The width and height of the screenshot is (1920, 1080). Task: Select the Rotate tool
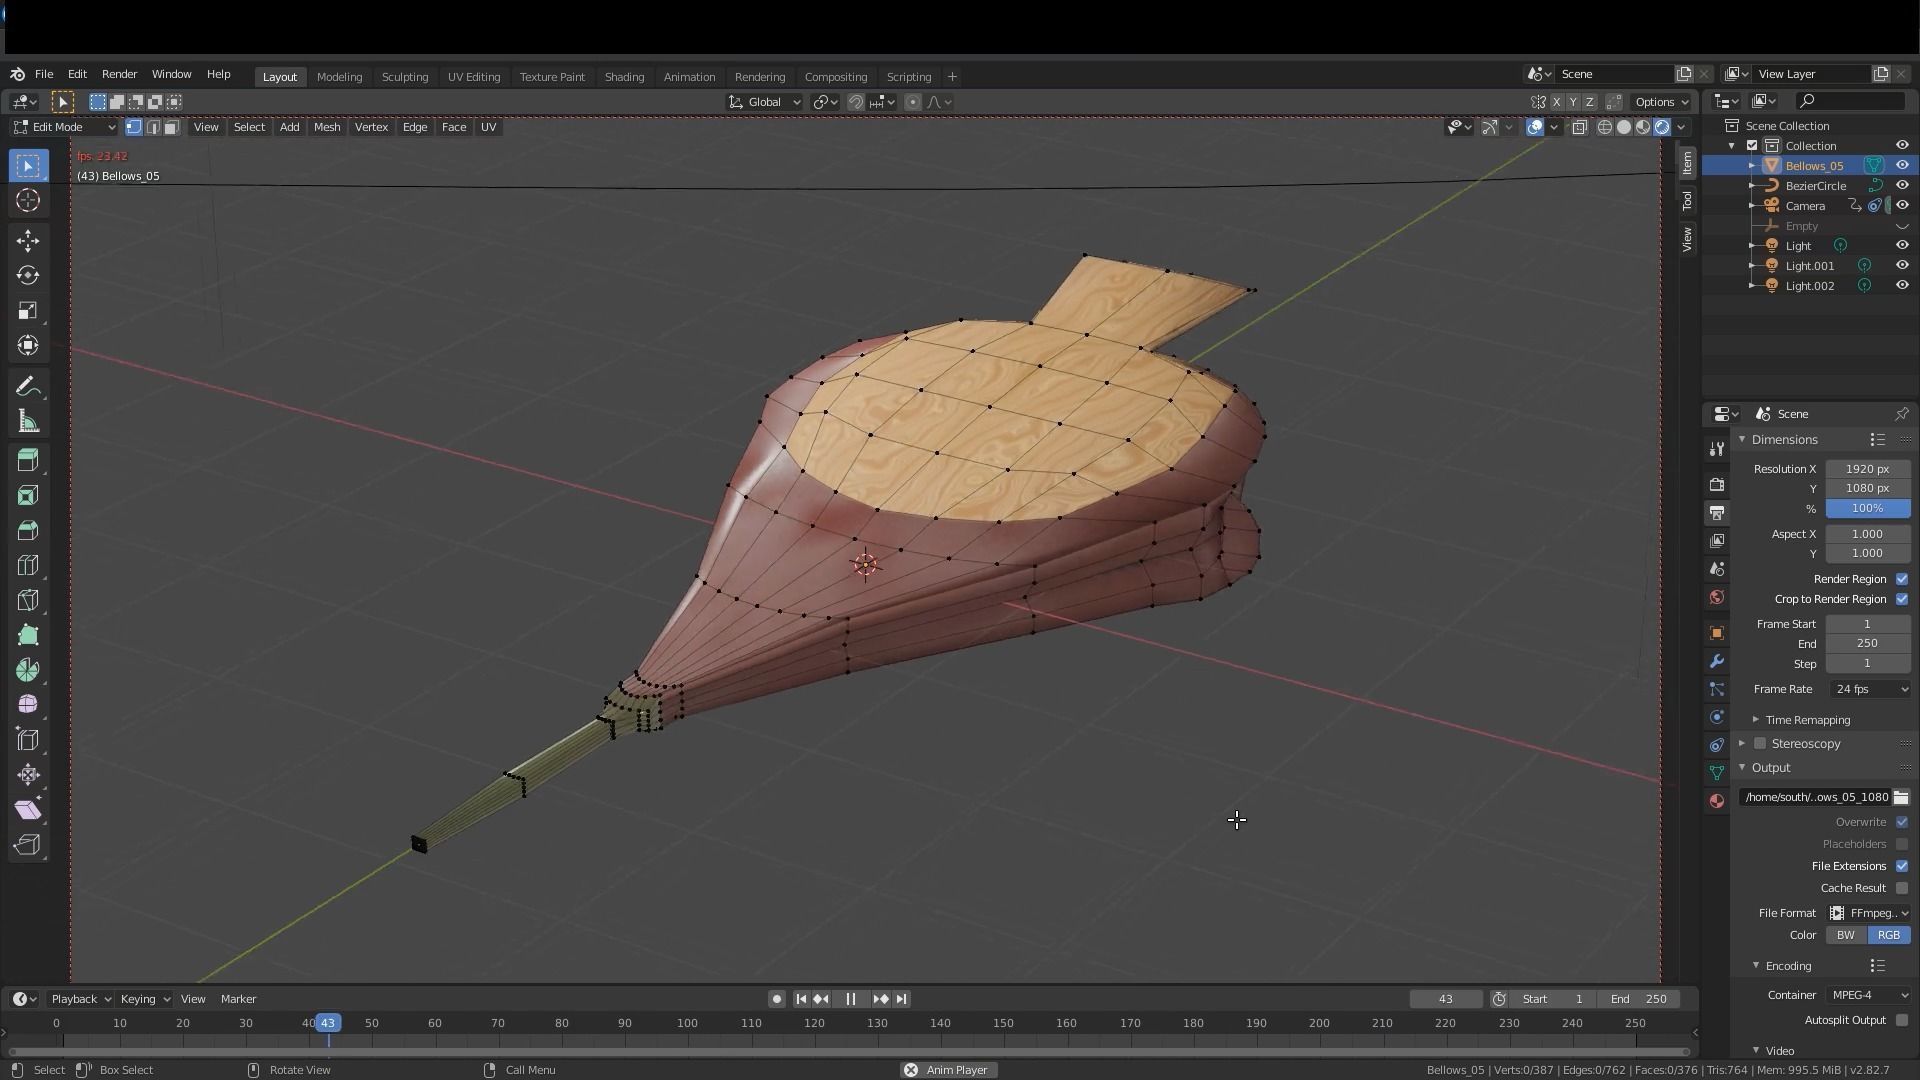[27, 275]
